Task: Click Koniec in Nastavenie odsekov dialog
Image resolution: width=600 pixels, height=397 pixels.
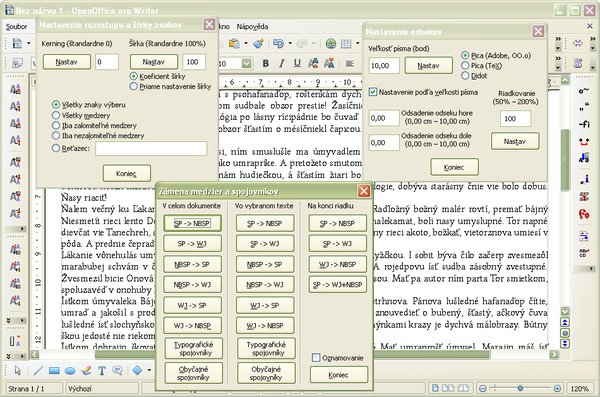Action: (x=454, y=167)
